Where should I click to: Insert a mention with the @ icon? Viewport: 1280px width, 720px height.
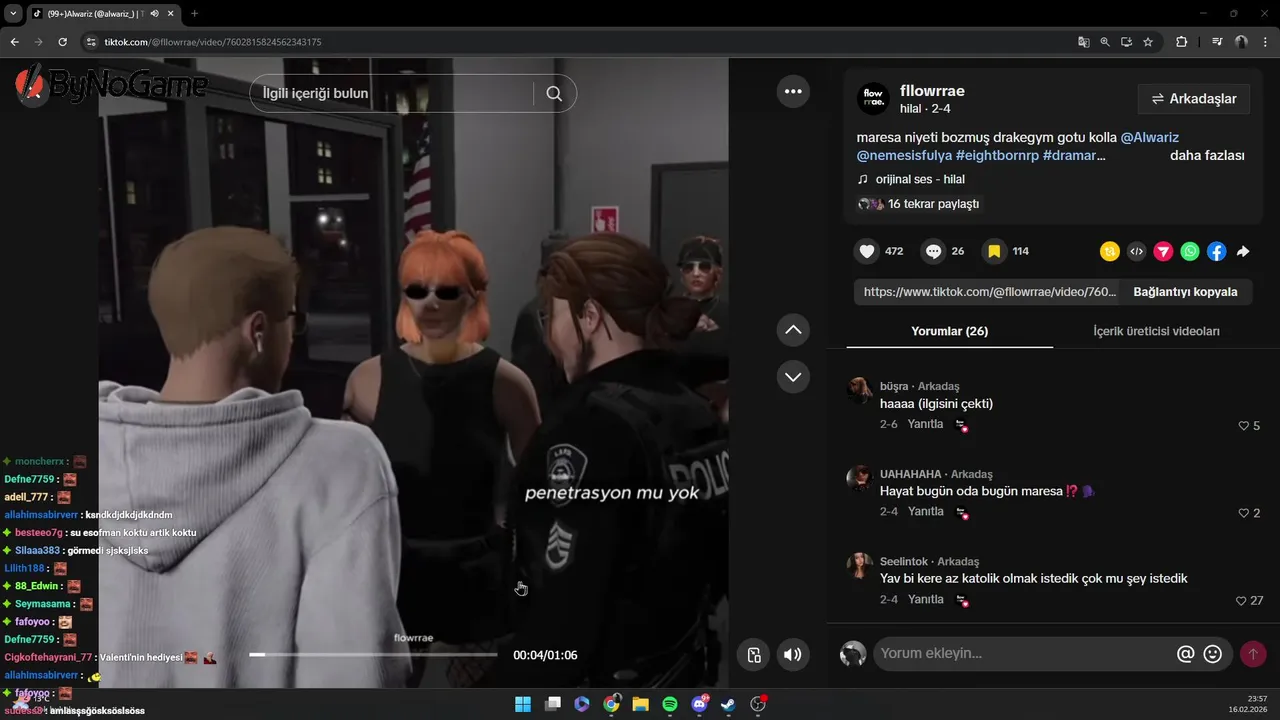[1186, 654]
